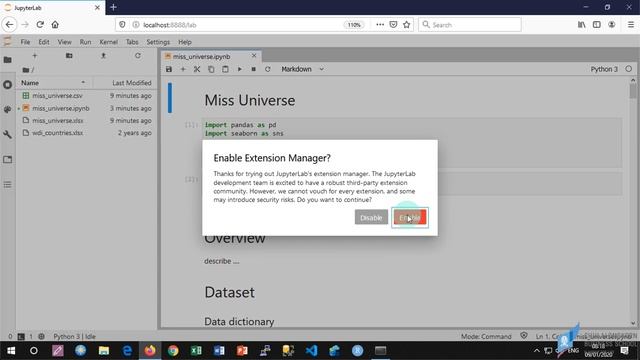
Task: Open the File menu
Action: point(25,42)
